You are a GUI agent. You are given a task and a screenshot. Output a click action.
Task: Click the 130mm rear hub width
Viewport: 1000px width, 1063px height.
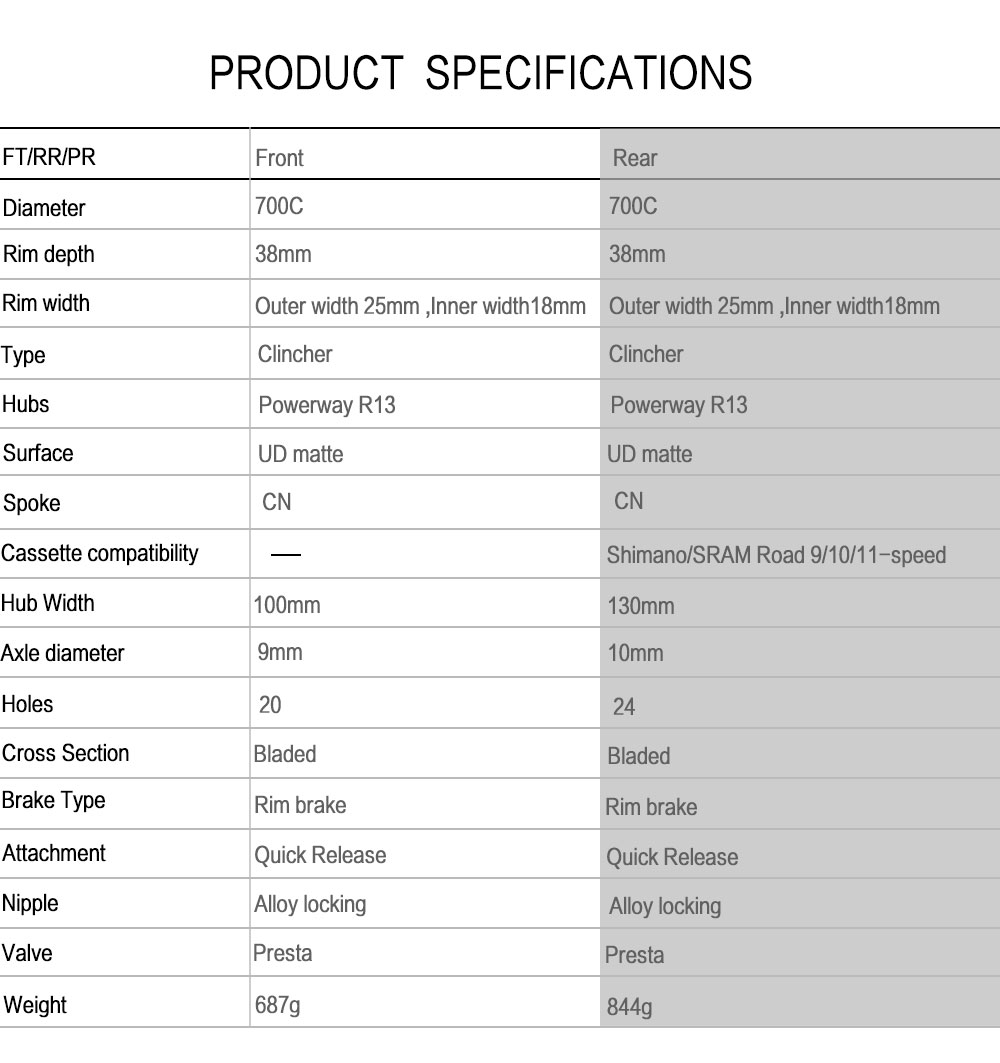(x=641, y=606)
